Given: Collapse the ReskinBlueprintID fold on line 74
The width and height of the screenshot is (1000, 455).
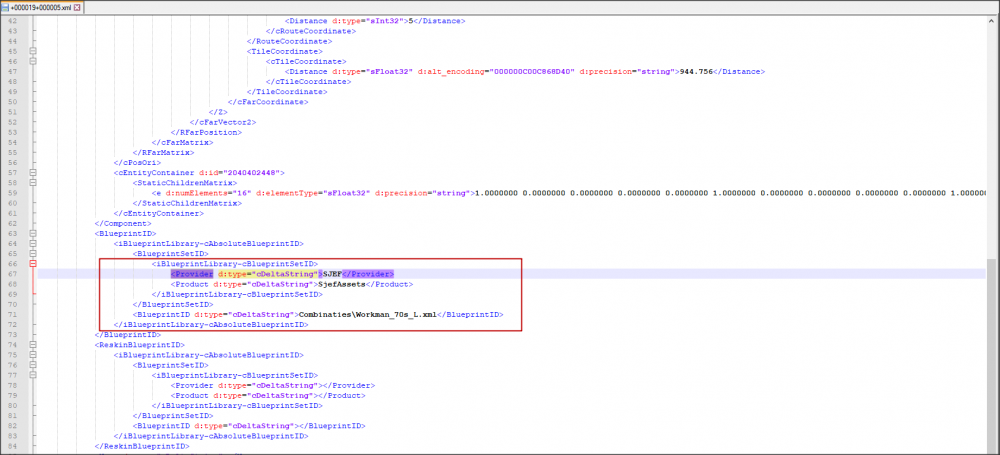Looking at the screenshot, I should (x=33, y=344).
